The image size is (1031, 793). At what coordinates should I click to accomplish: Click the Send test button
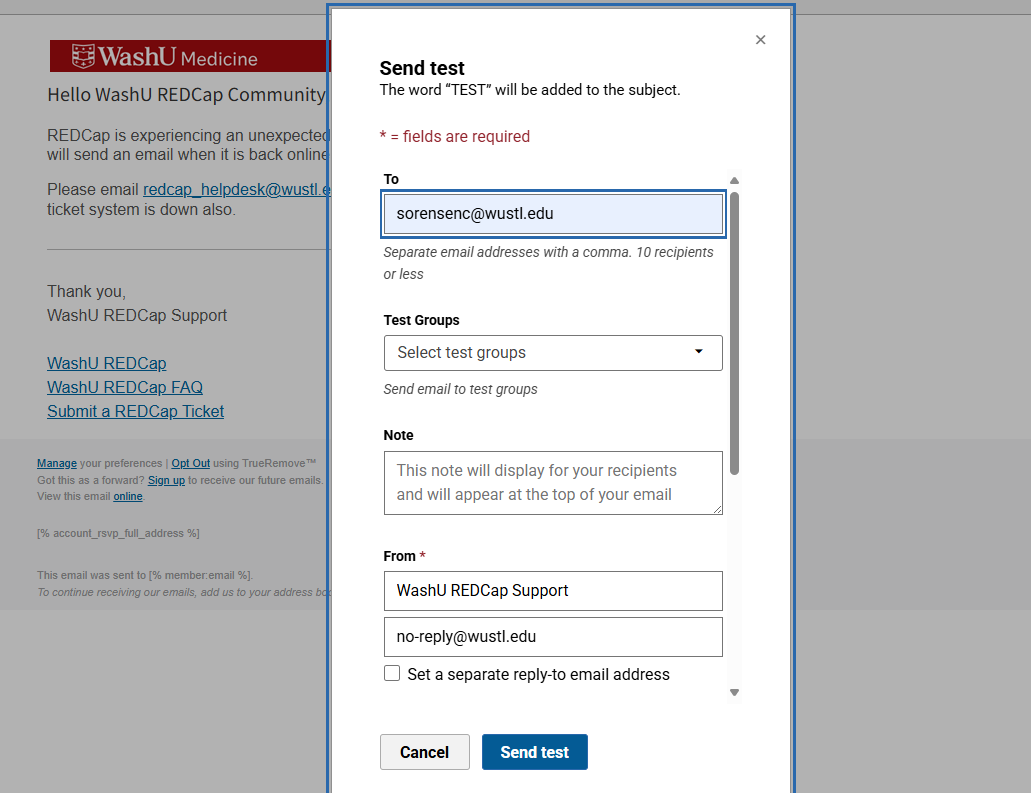coord(535,752)
